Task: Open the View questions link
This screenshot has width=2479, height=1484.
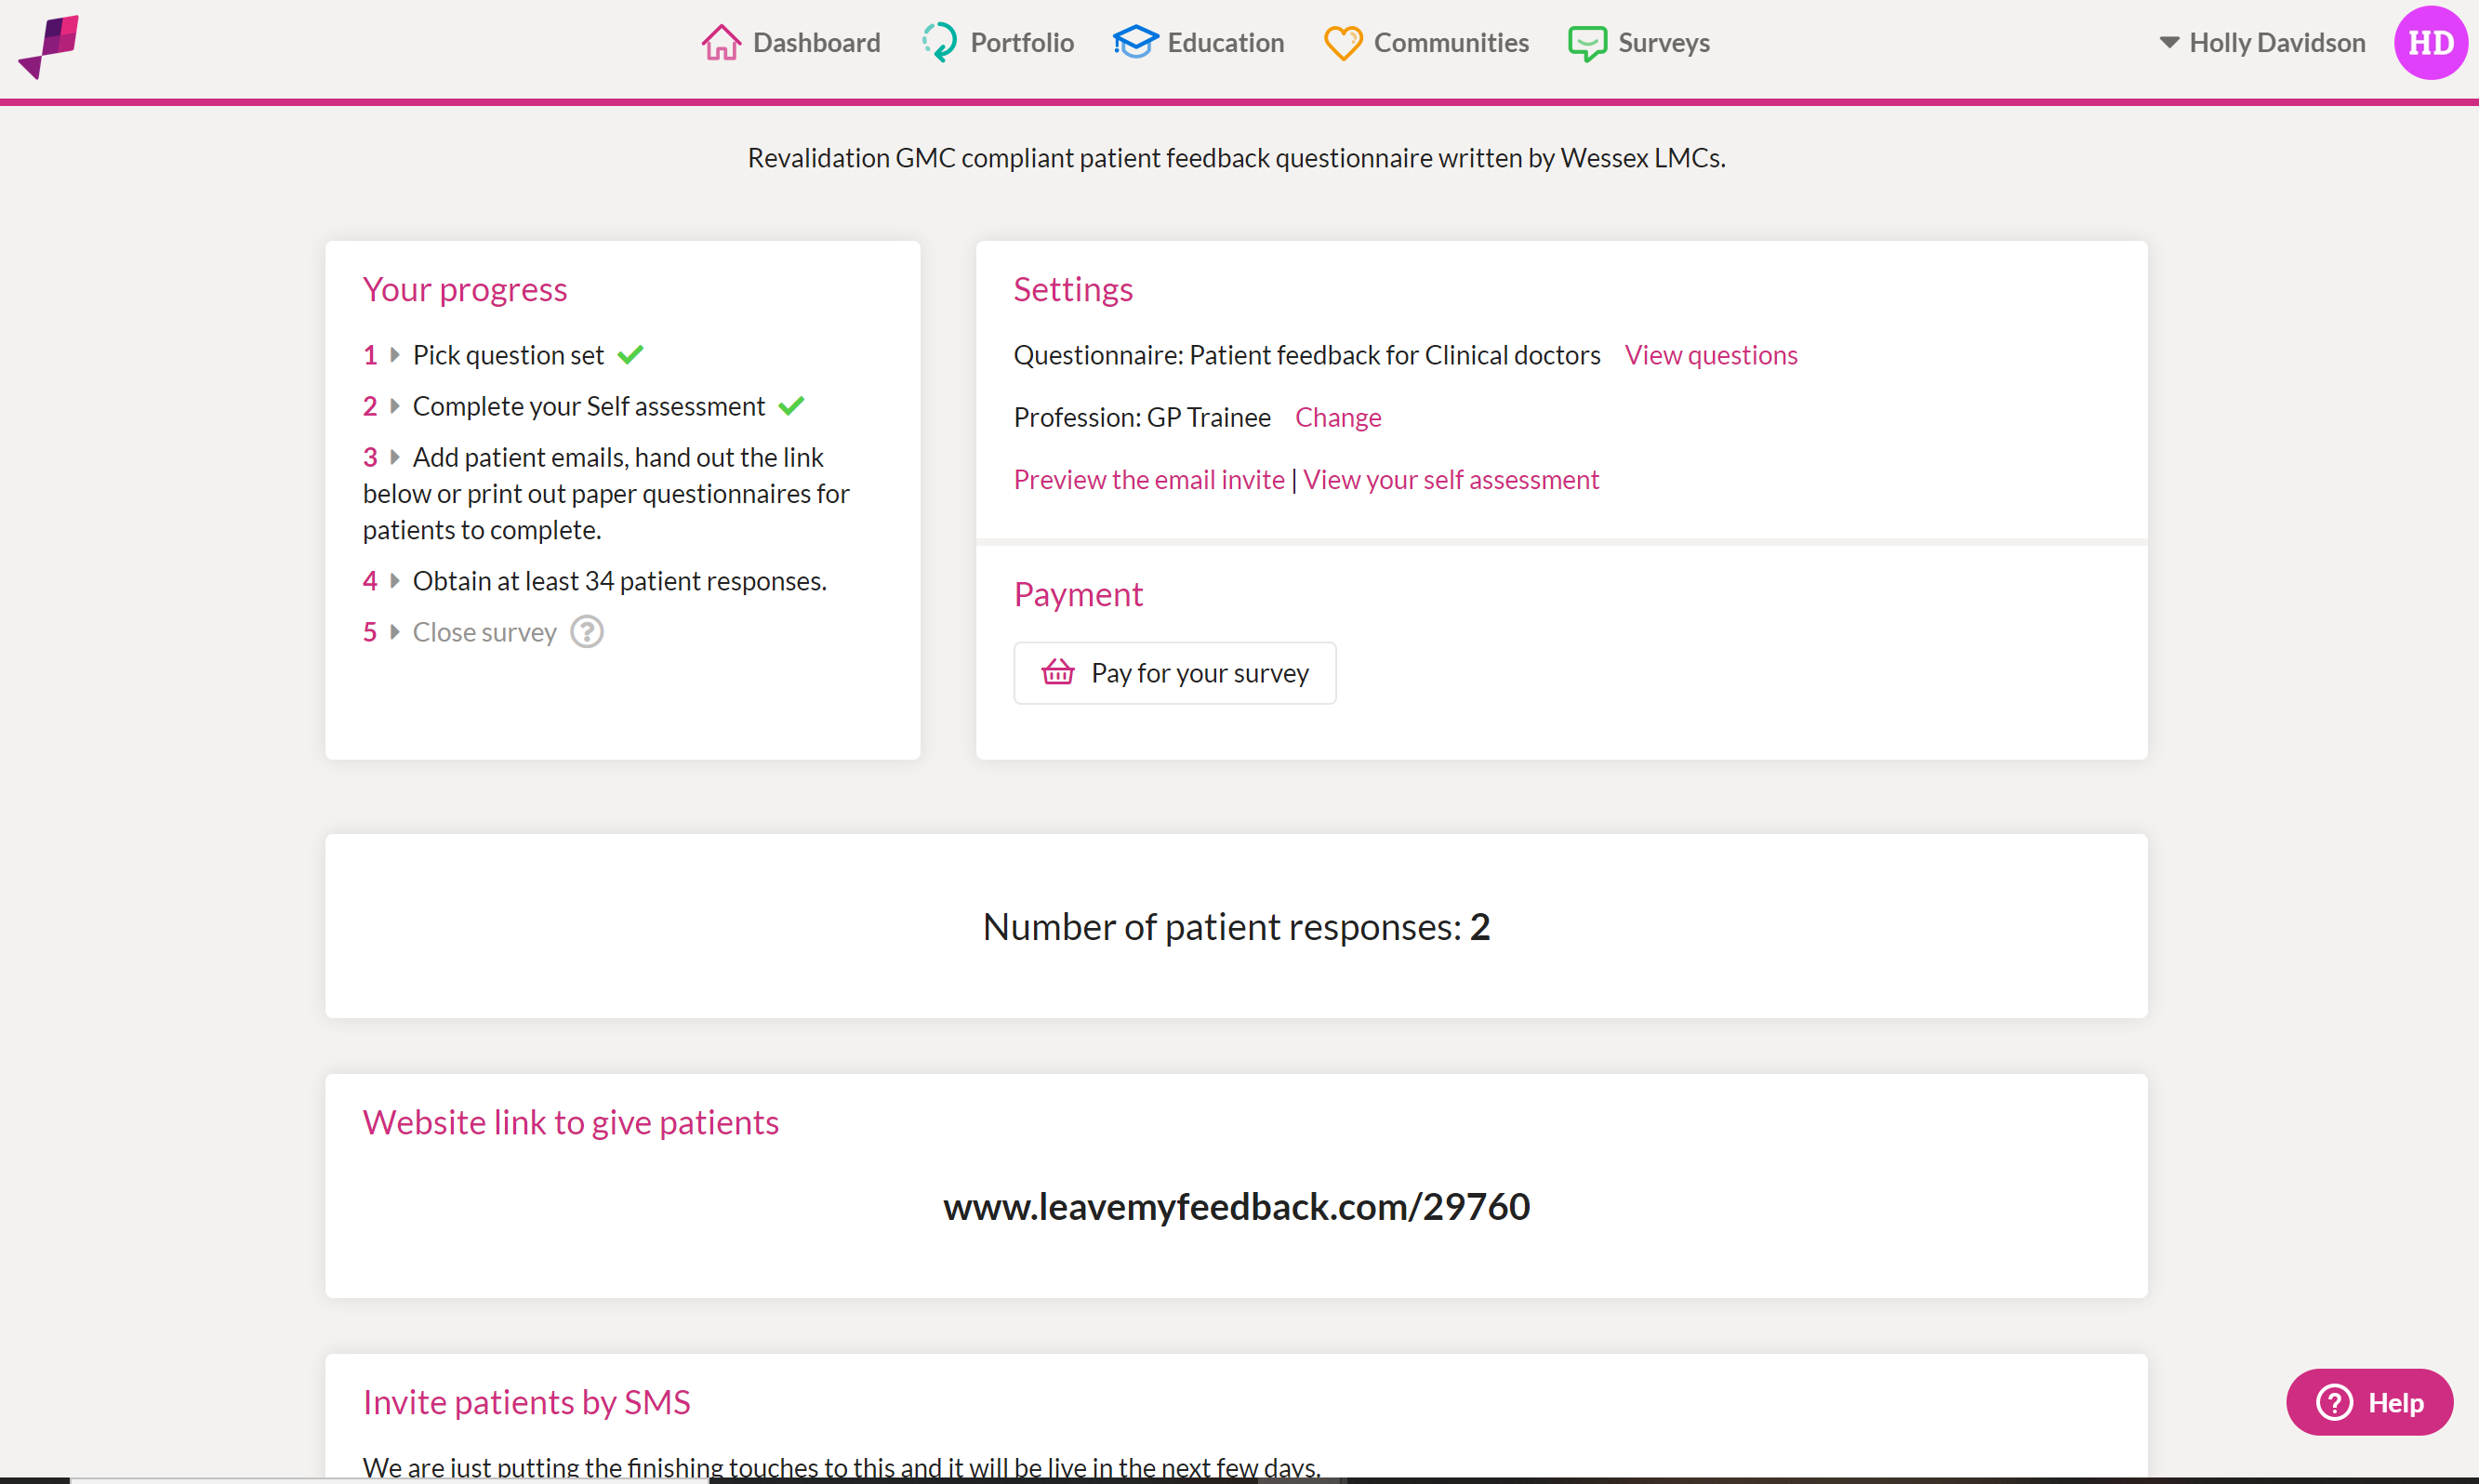Action: [1711, 355]
